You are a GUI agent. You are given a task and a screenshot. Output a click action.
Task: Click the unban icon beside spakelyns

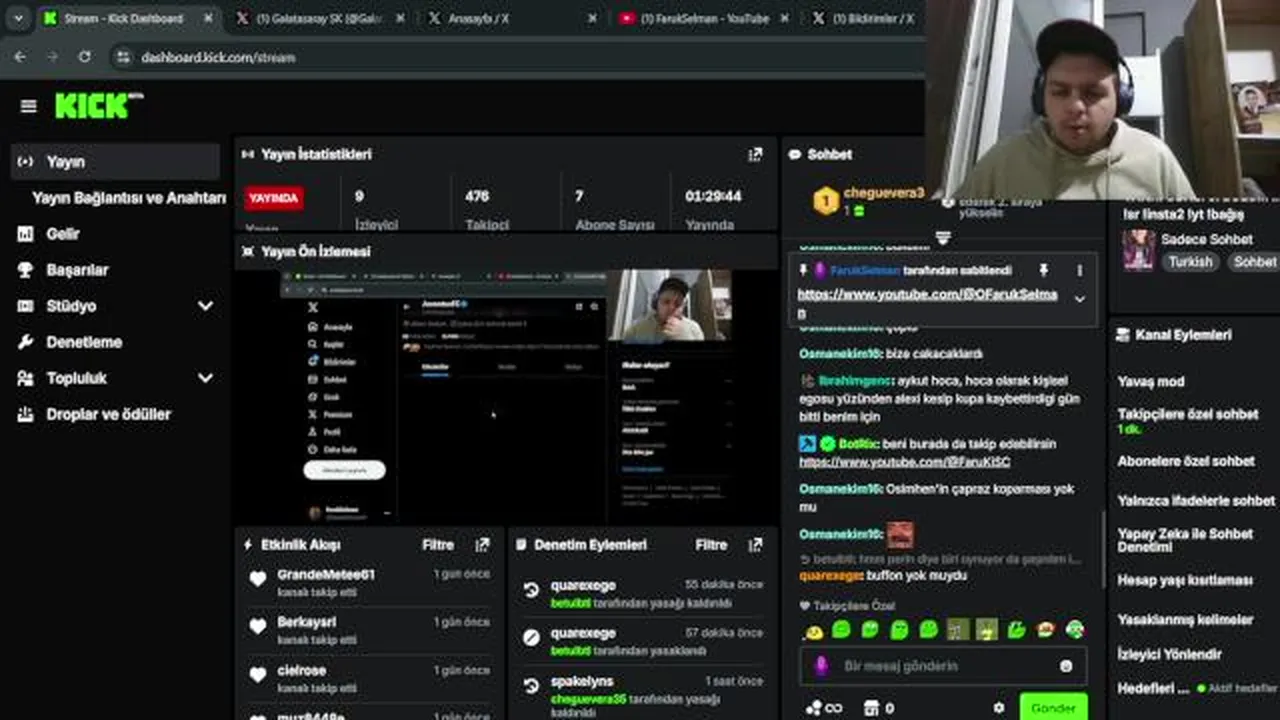pos(531,686)
